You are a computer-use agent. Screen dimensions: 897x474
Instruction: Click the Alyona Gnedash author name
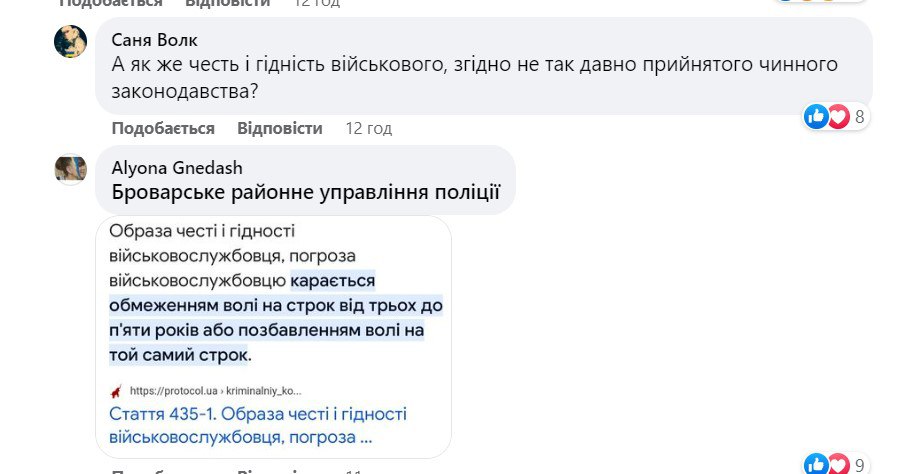pyautogui.click(x=177, y=167)
